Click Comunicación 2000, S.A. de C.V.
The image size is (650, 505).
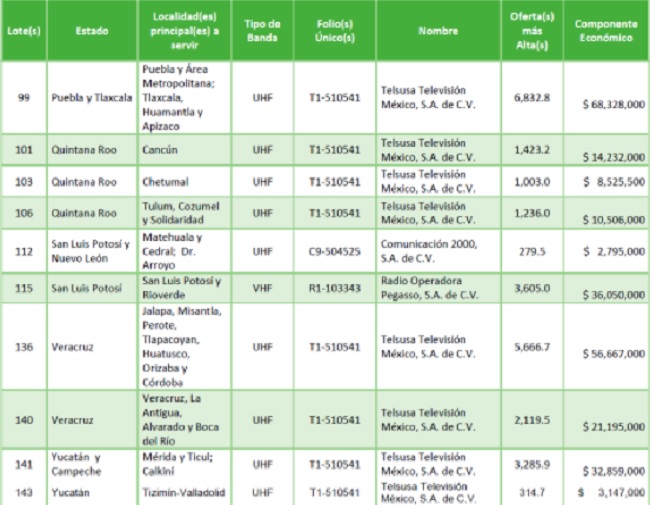[x=429, y=251]
